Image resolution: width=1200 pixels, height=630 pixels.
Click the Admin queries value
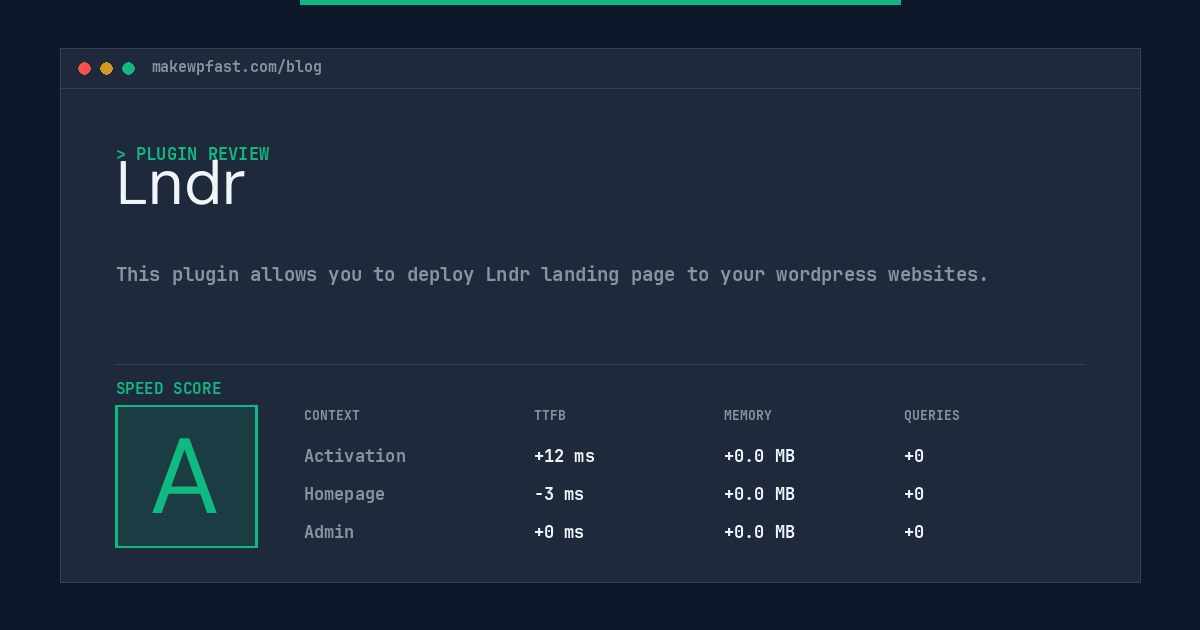coord(914,532)
